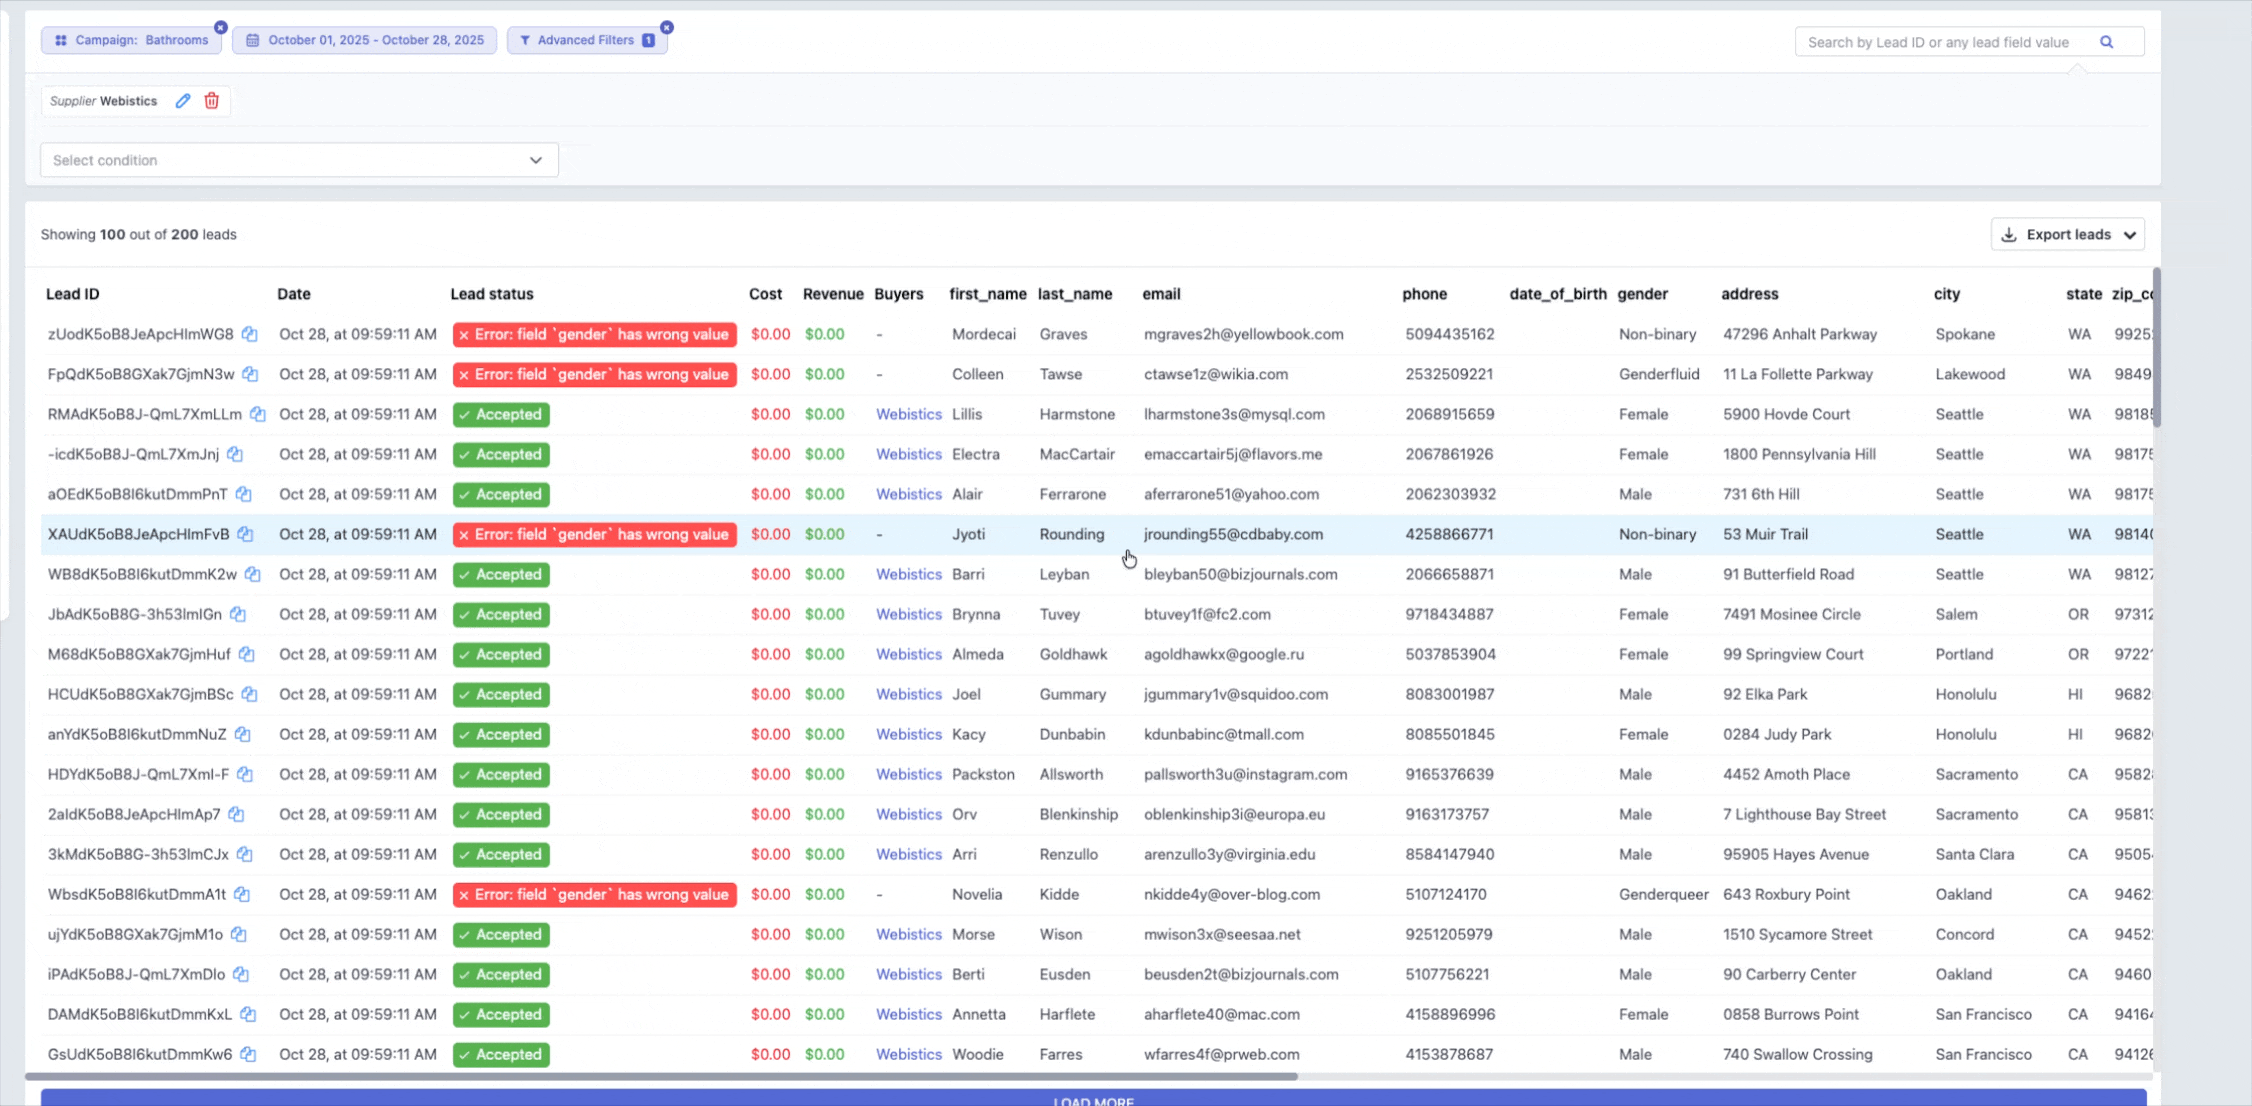The width and height of the screenshot is (2252, 1106).
Task: Remove the Campaign Bathrooms filter with its x badge
Action: coord(221,27)
